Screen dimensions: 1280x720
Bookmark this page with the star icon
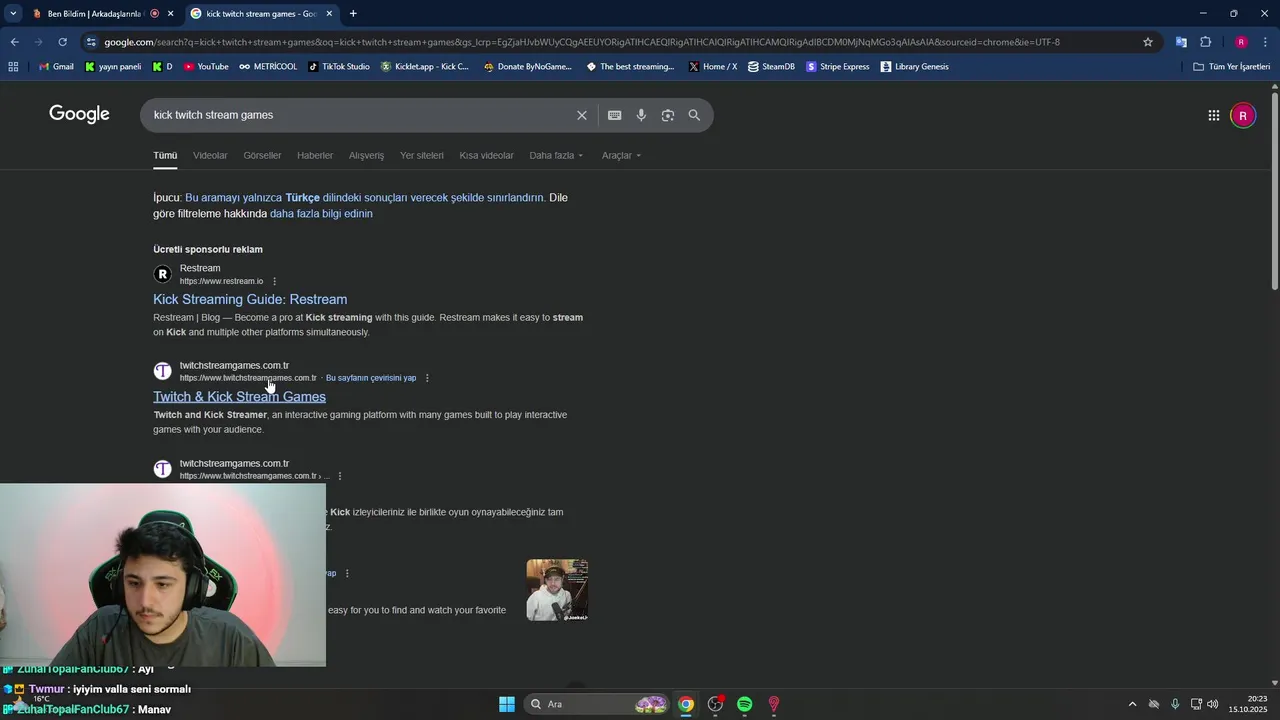(x=1148, y=42)
